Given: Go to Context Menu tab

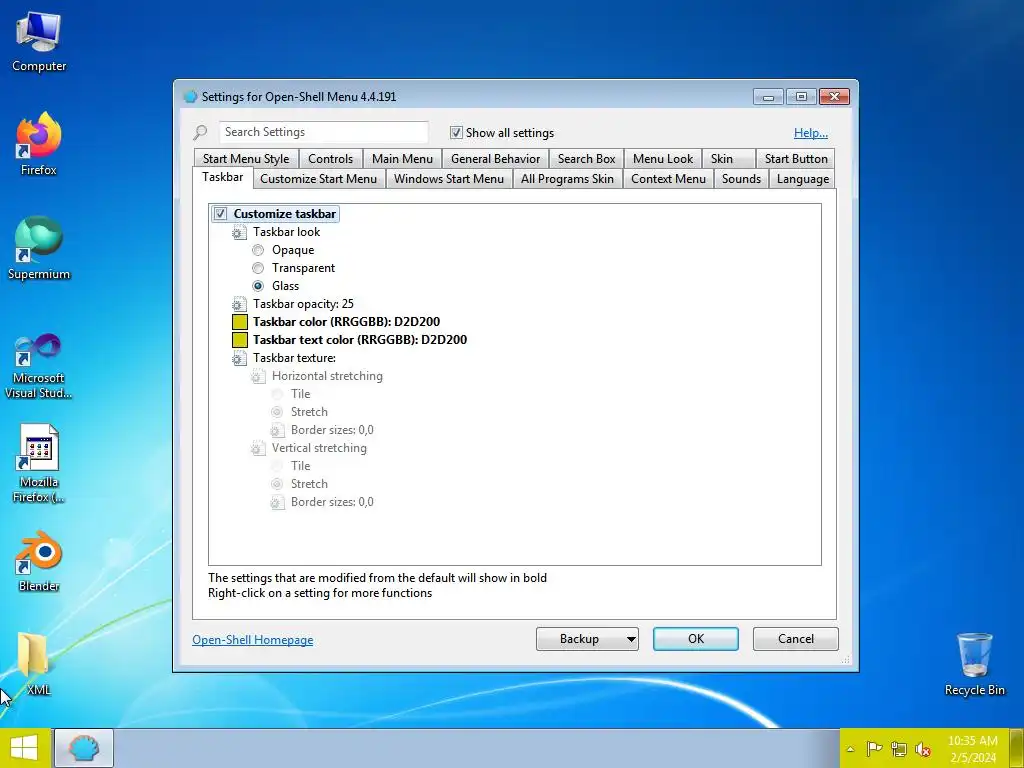Looking at the screenshot, I should point(668,179).
